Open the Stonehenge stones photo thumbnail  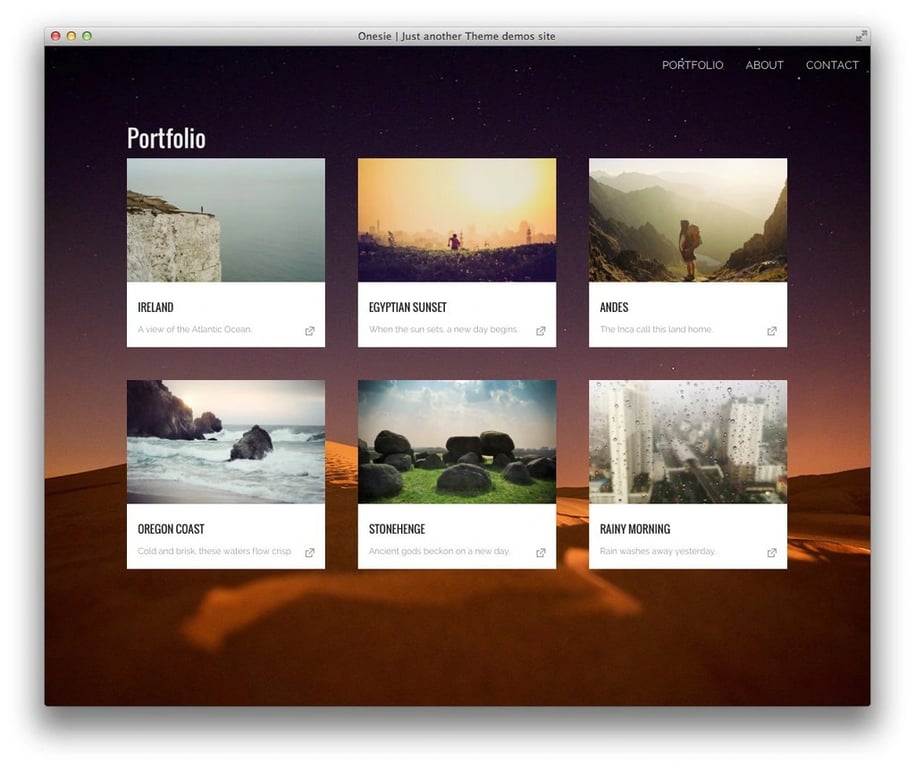456,443
